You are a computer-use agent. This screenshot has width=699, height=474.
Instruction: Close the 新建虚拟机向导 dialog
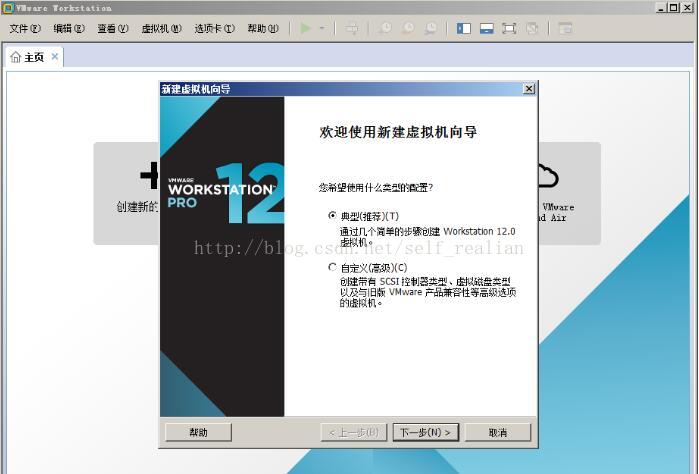coord(529,89)
